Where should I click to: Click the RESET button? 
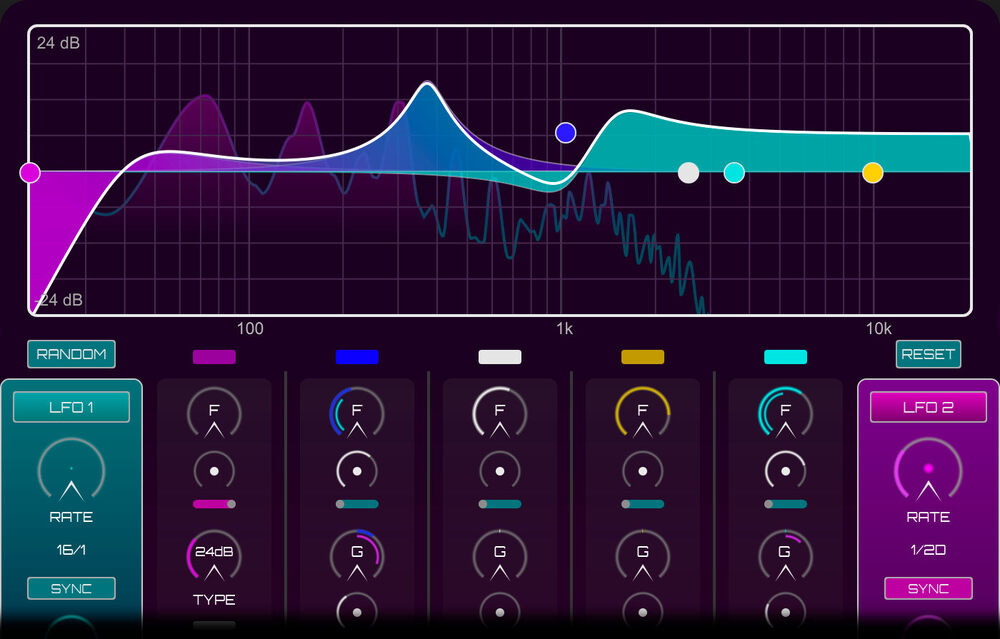pyautogui.click(x=928, y=354)
